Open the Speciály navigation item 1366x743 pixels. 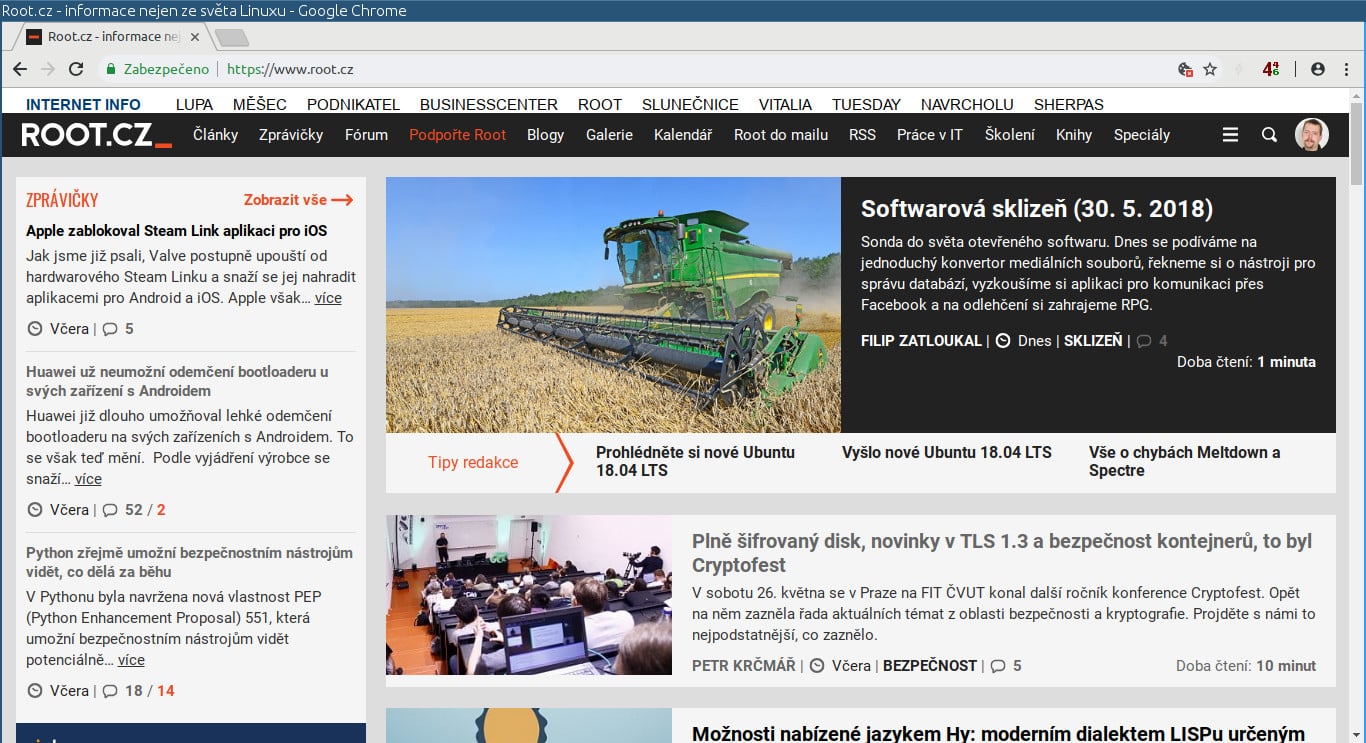[1142, 135]
